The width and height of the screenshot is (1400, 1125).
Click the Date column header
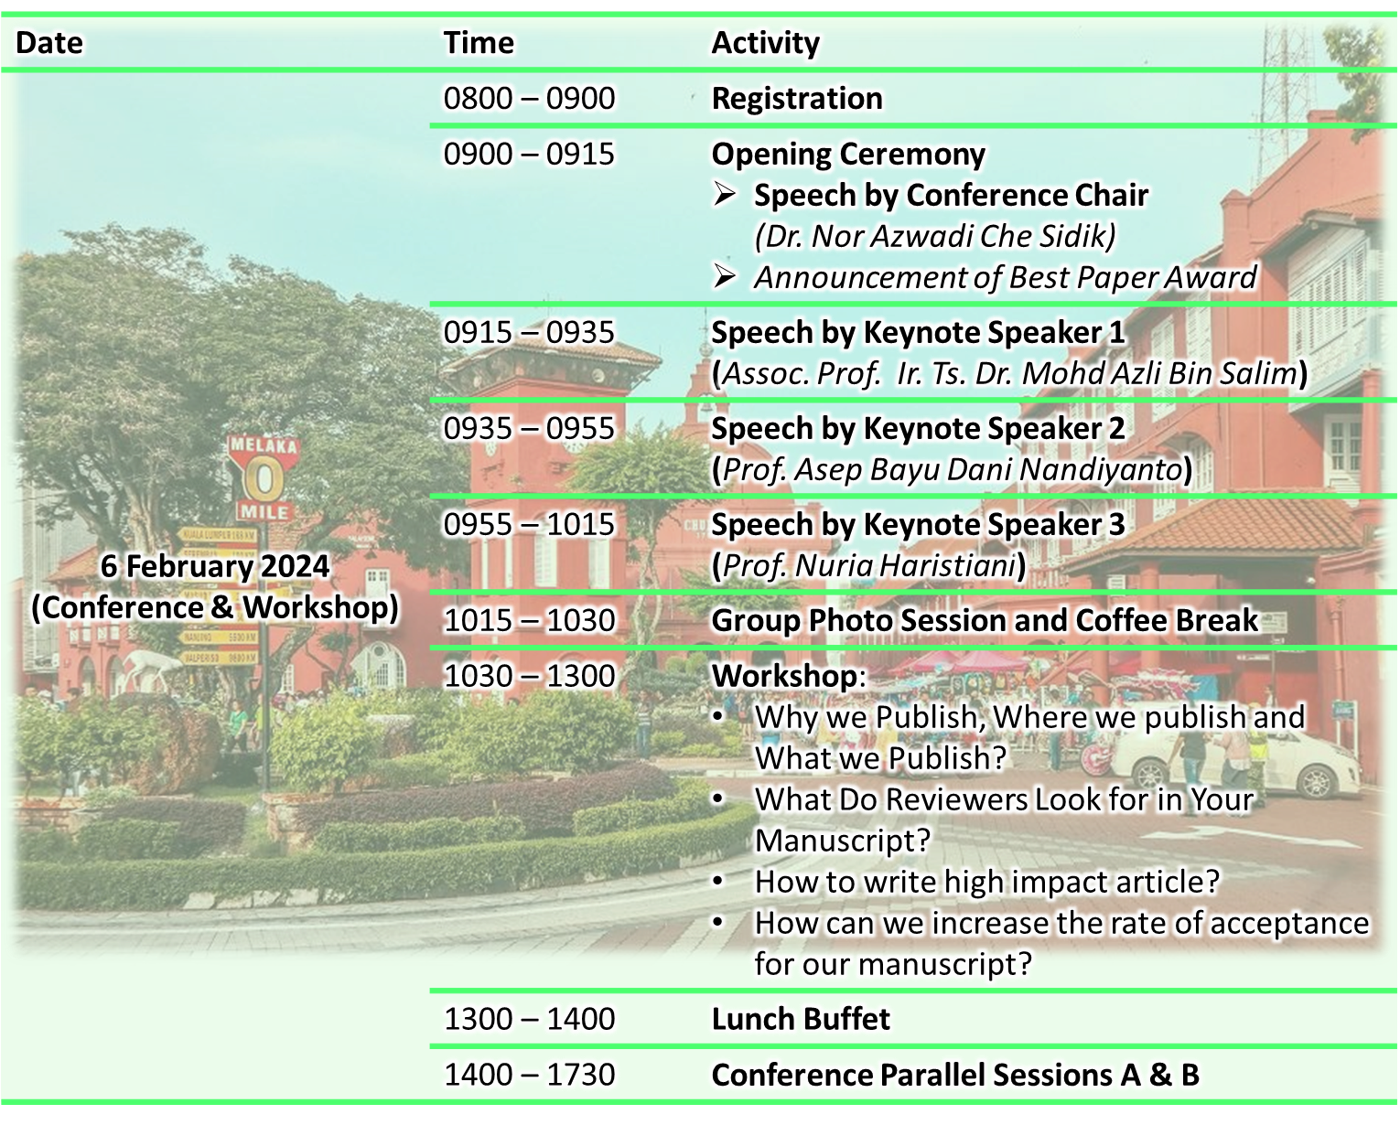point(49,43)
